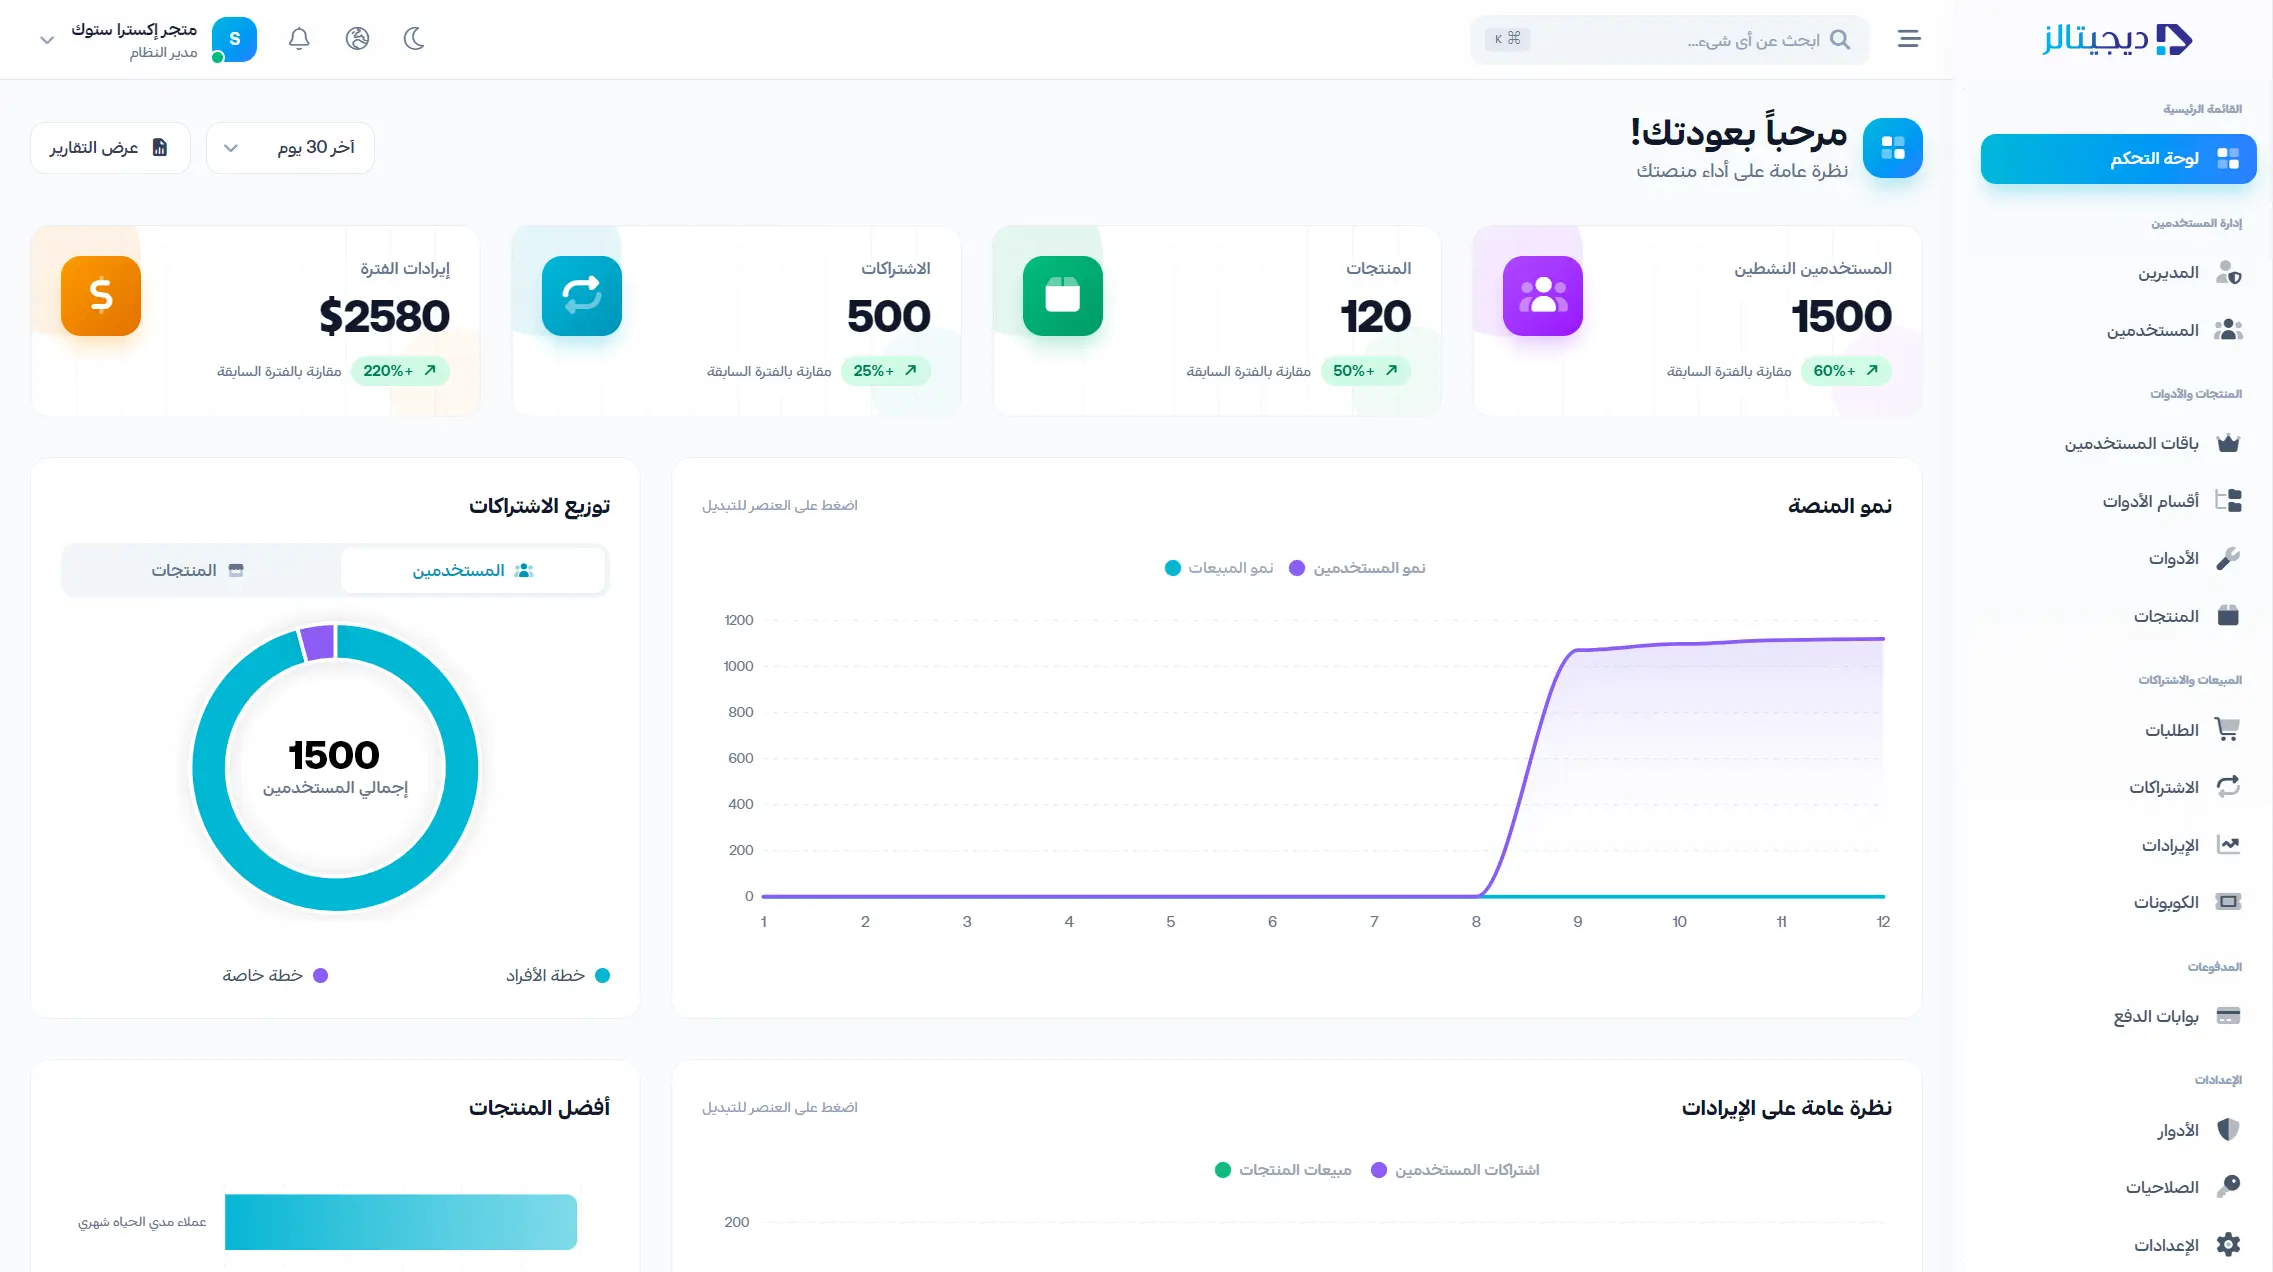The width and height of the screenshot is (2273, 1272).
Task: Toggle the teal sales growth legend series
Action: click(1219, 568)
